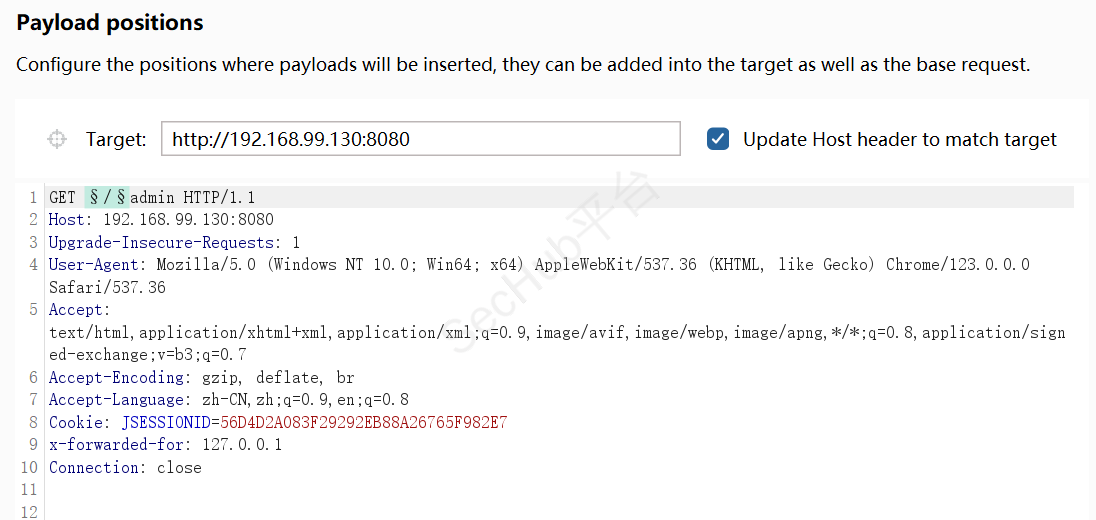This screenshot has height=520, width=1096.
Task: Click the GET method on line 1
Action: pyautogui.click(x=62, y=197)
